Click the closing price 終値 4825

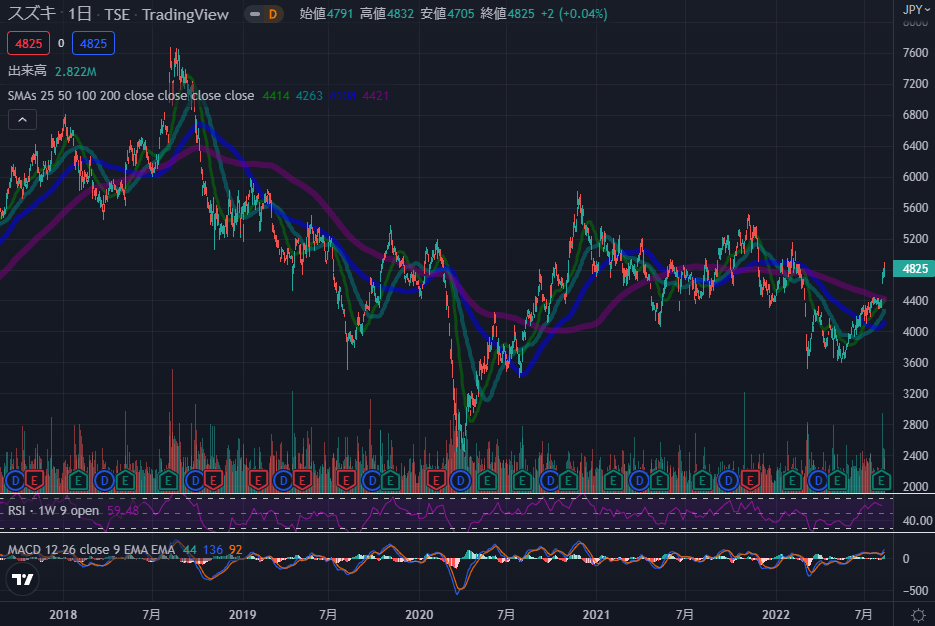click(x=507, y=14)
